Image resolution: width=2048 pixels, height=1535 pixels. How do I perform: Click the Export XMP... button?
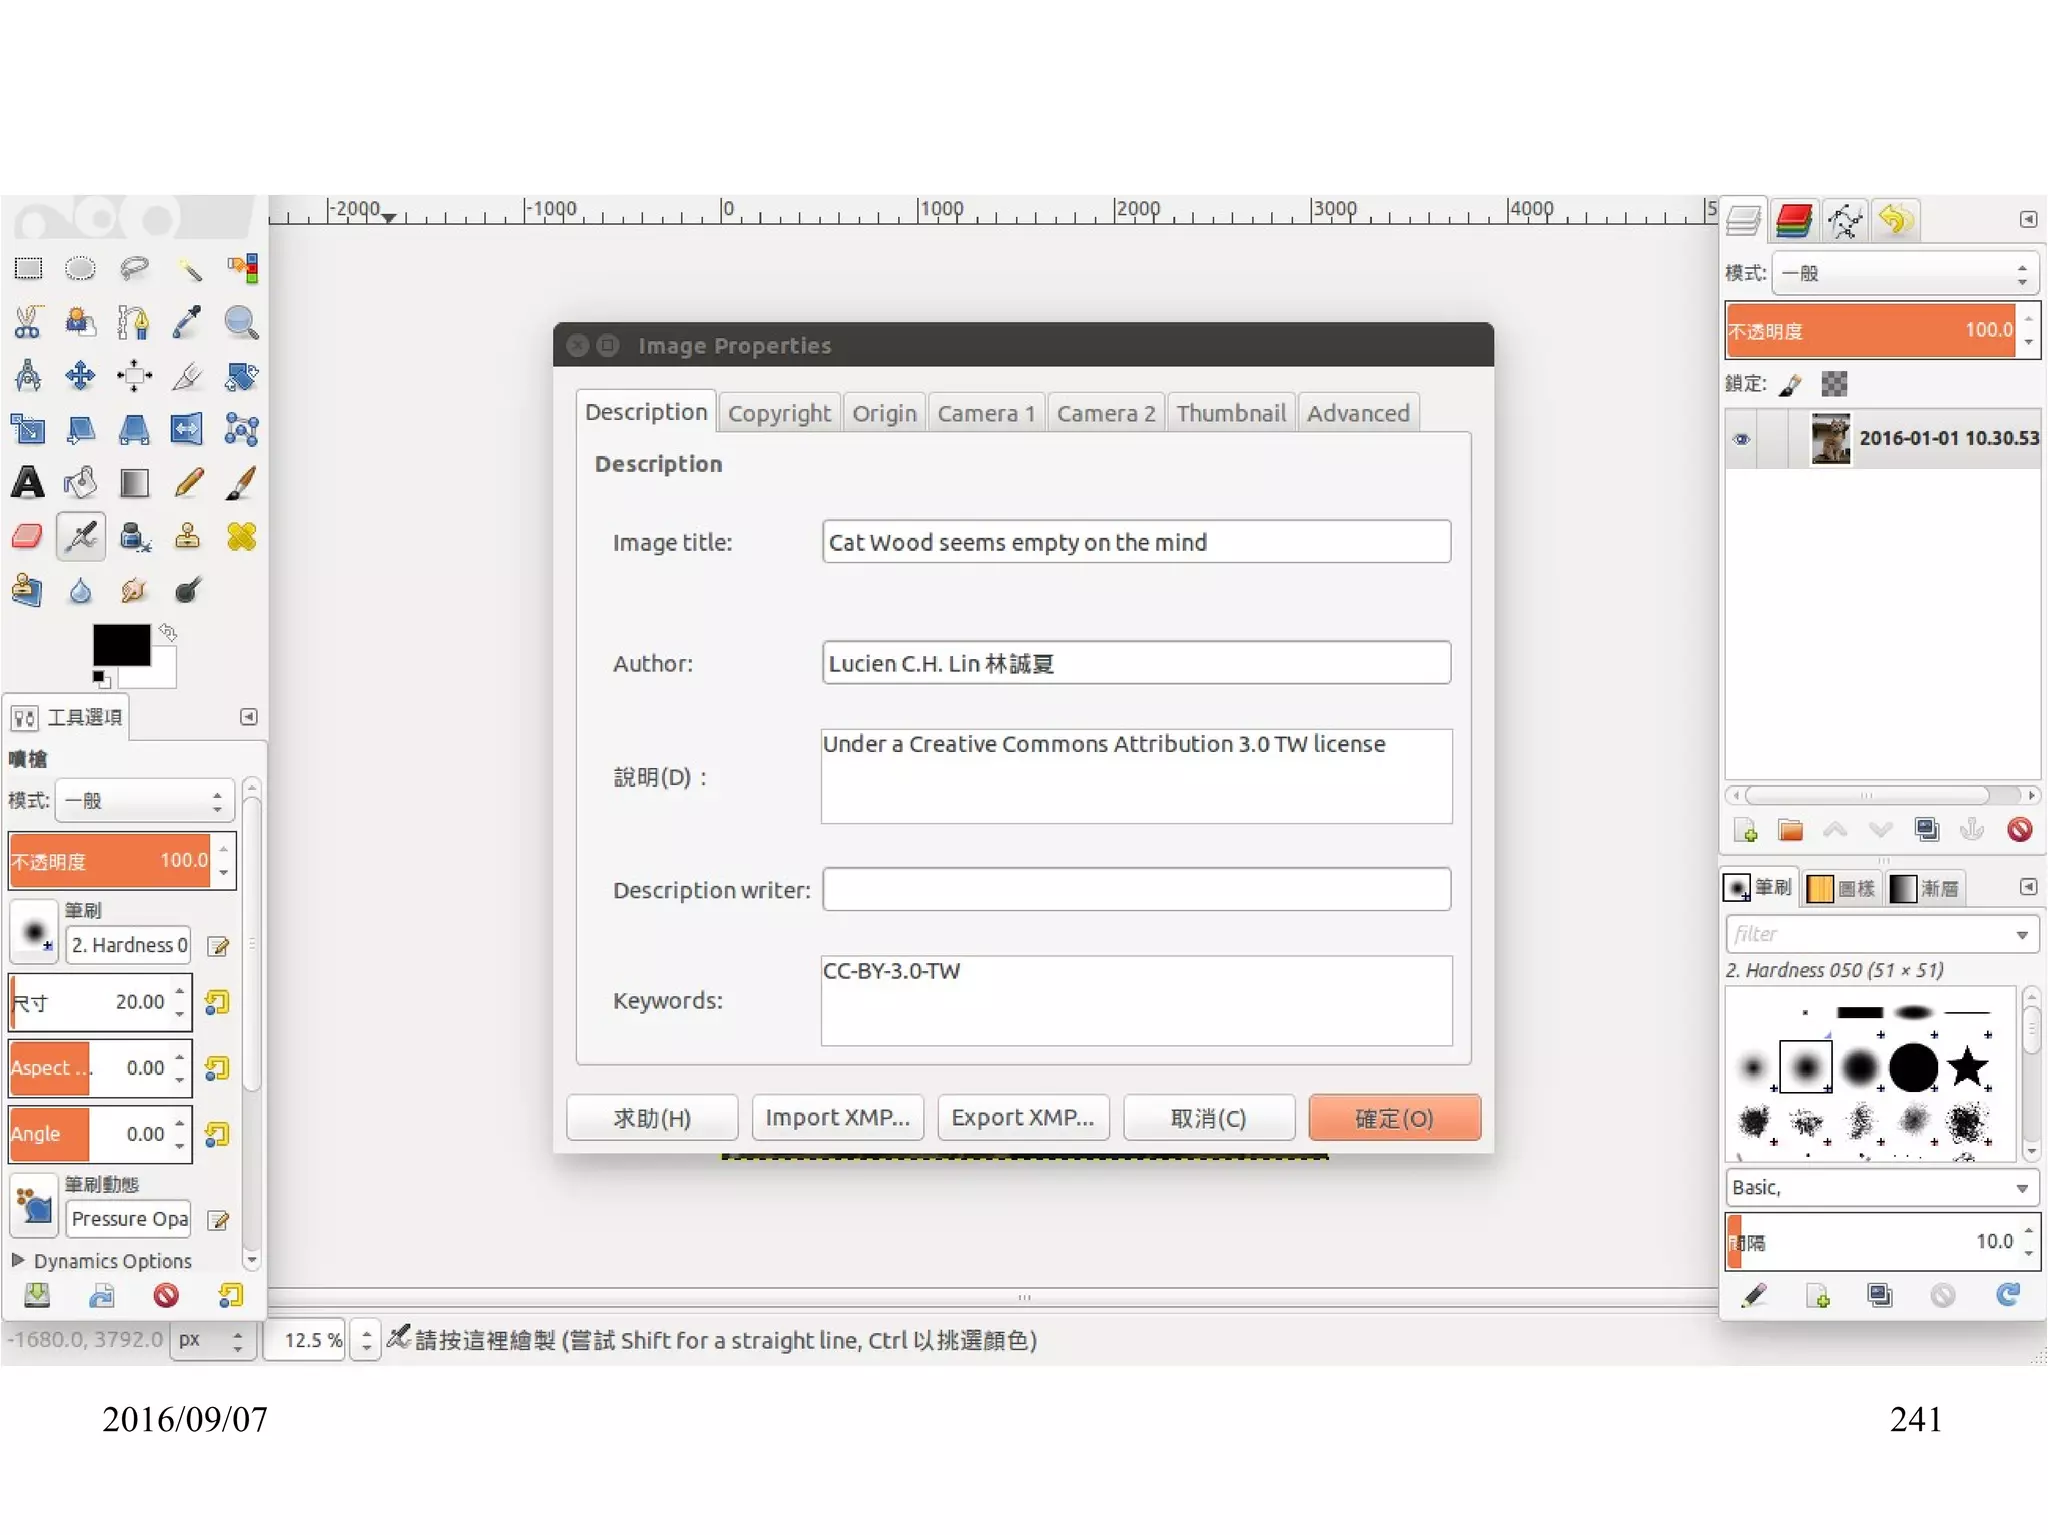(1022, 1117)
